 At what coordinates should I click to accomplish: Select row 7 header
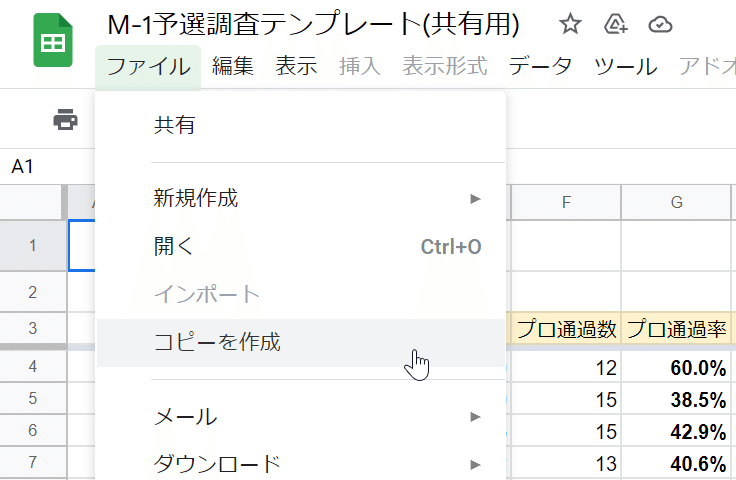pos(33,462)
